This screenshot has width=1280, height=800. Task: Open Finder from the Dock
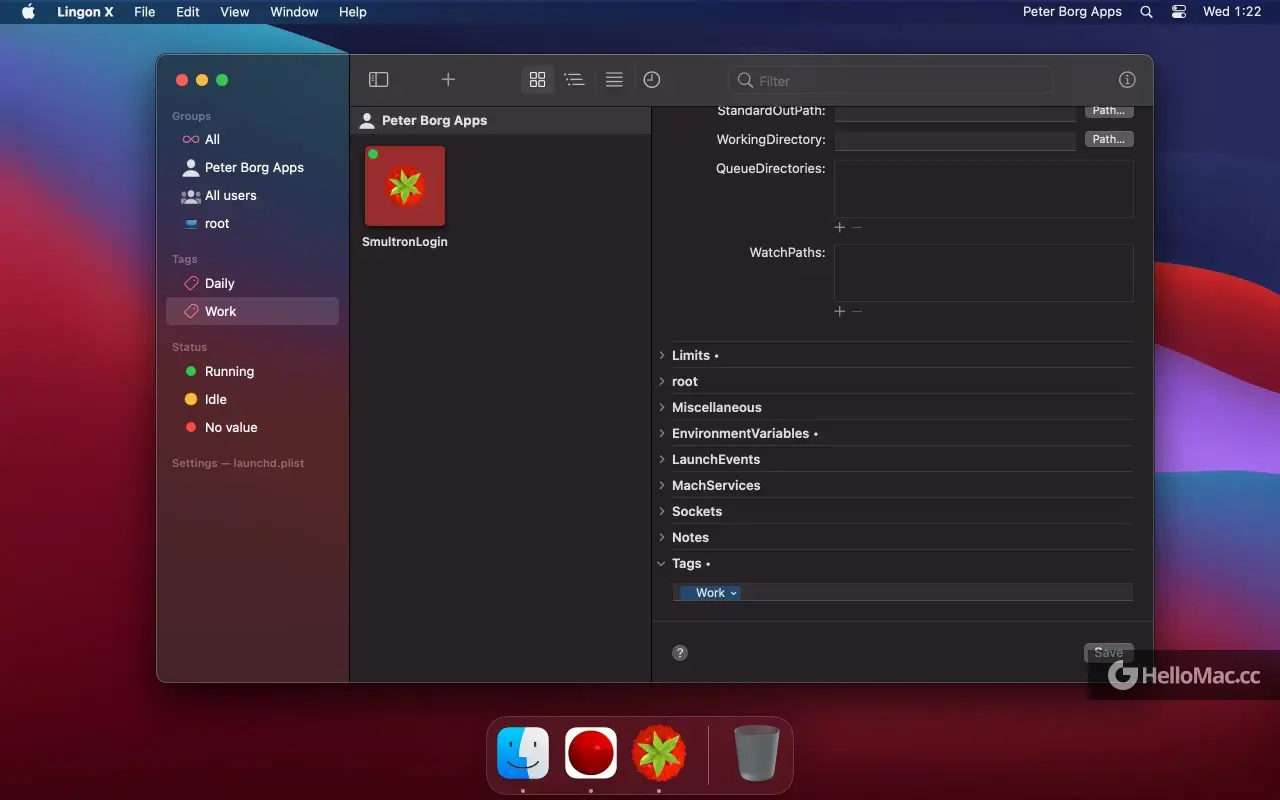tap(523, 753)
